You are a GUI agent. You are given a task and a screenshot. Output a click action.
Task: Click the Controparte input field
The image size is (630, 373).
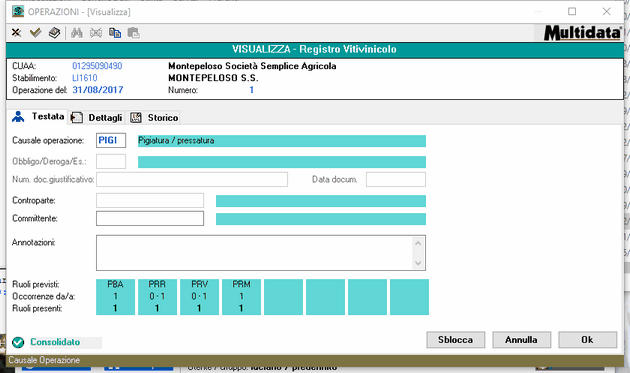coord(150,201)
